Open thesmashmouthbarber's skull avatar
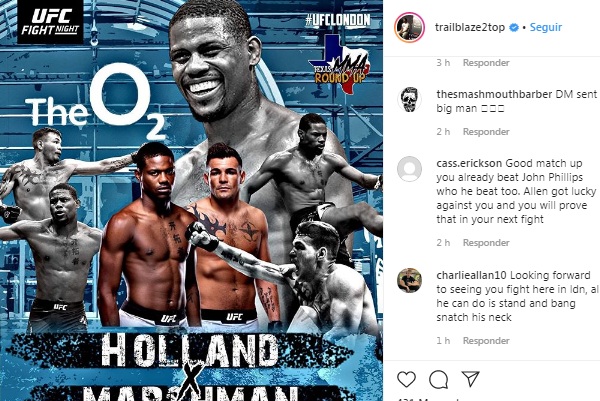The width and height of the screenshot is (600, 401). pos(409,99)
